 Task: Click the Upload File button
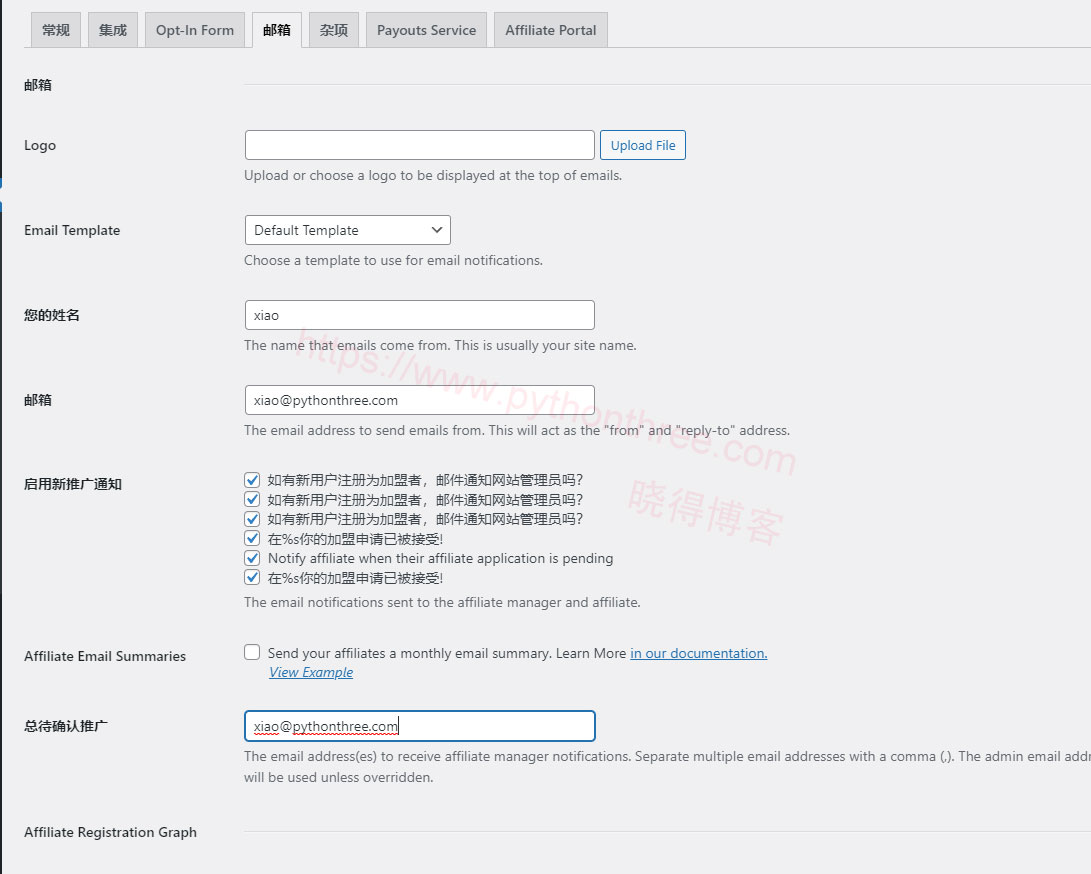pyautogui.click(x=643, y=145)
